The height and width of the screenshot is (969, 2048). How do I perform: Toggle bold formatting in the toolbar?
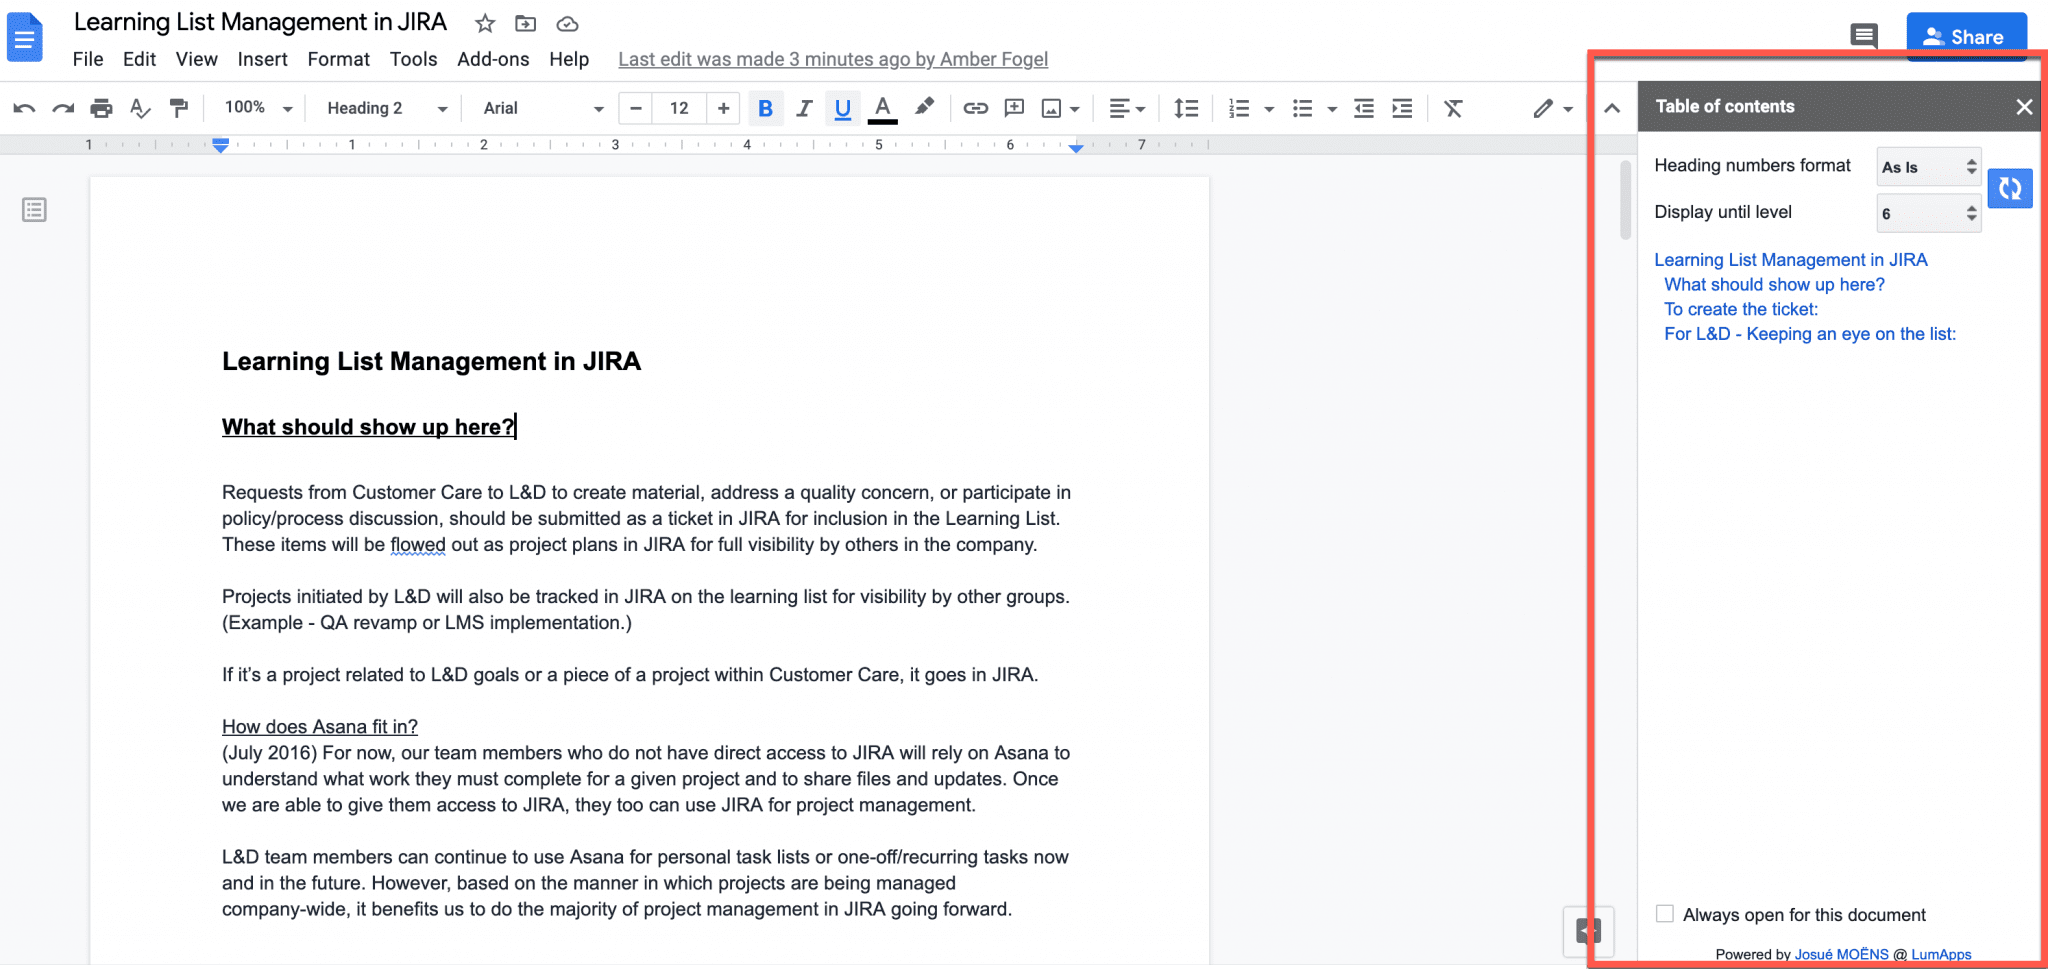pyautogui.click(x=766, y=108)
